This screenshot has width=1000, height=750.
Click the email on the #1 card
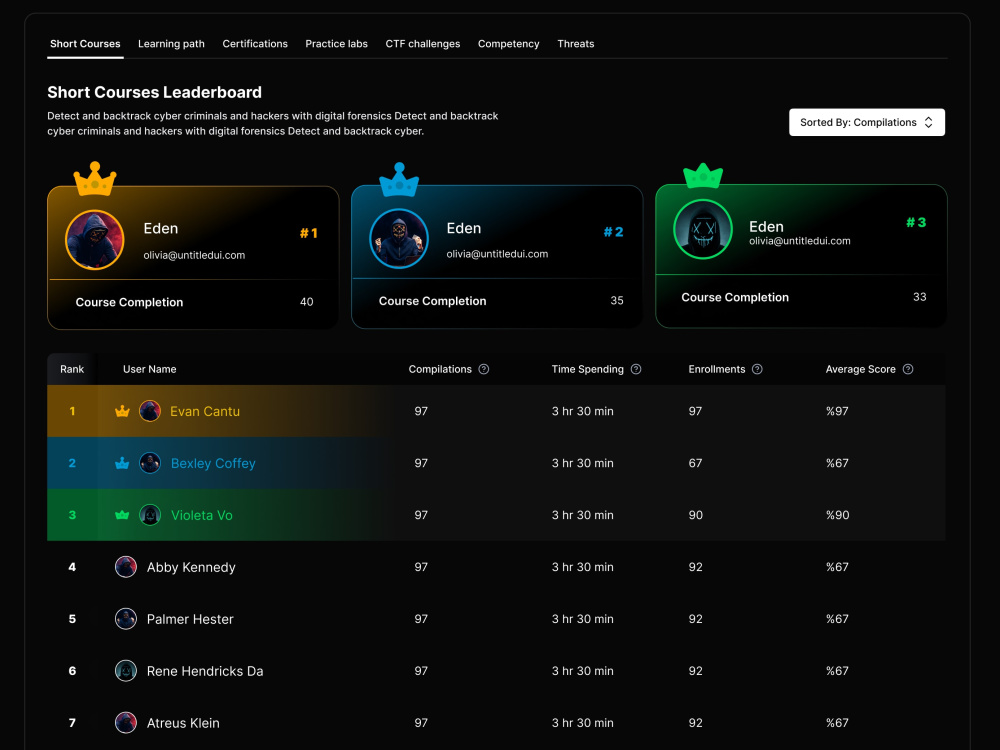(194, 255)
